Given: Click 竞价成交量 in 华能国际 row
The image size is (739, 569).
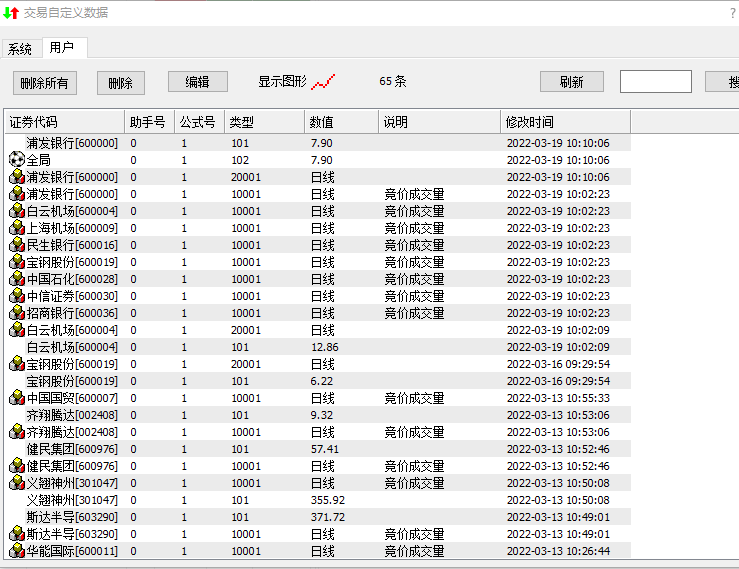Looking at the screenshot, I should coord(414,551).
